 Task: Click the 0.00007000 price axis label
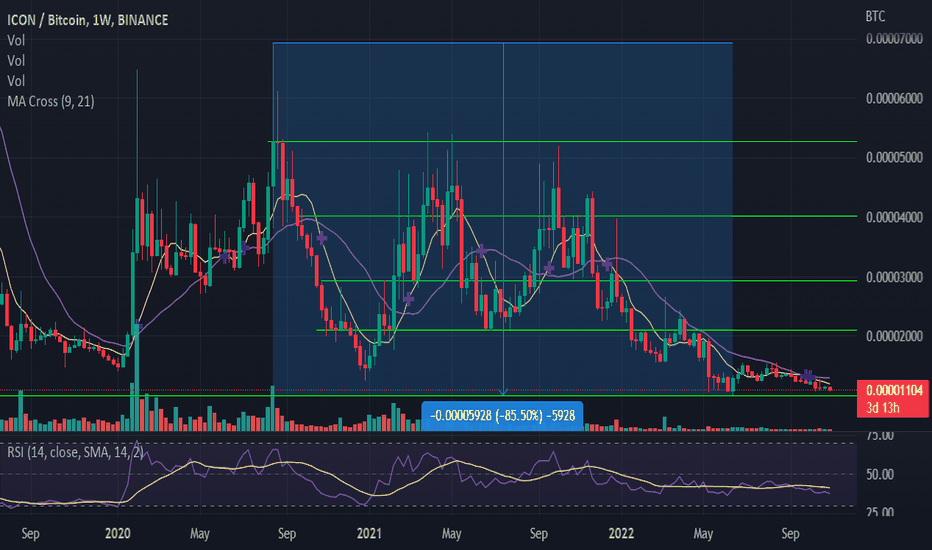(894, 39)
